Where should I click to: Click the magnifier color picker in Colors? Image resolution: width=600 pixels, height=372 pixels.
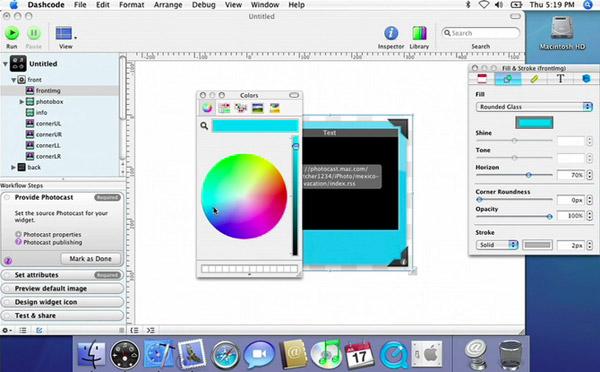coord(204,126)
